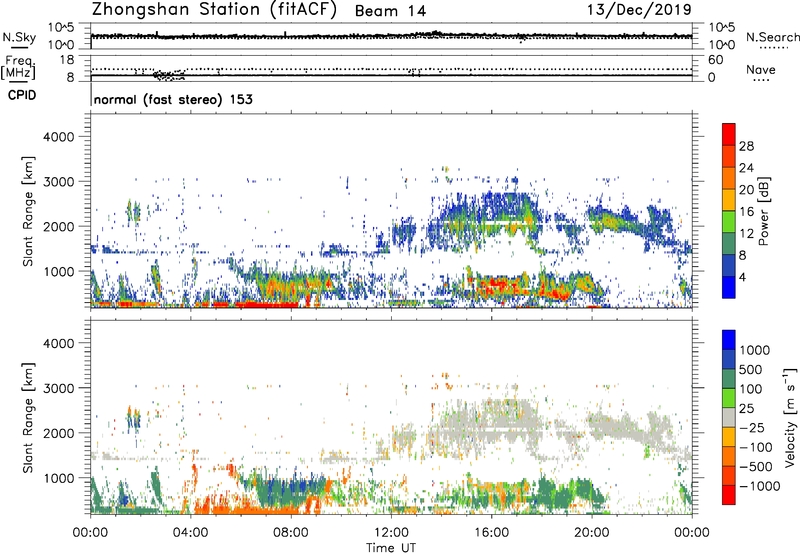The height and width of the screenshot is (554, 800).
Task: Select 'normal (fast stereo) 153' mode text
Action: click(x=173, y=99)
